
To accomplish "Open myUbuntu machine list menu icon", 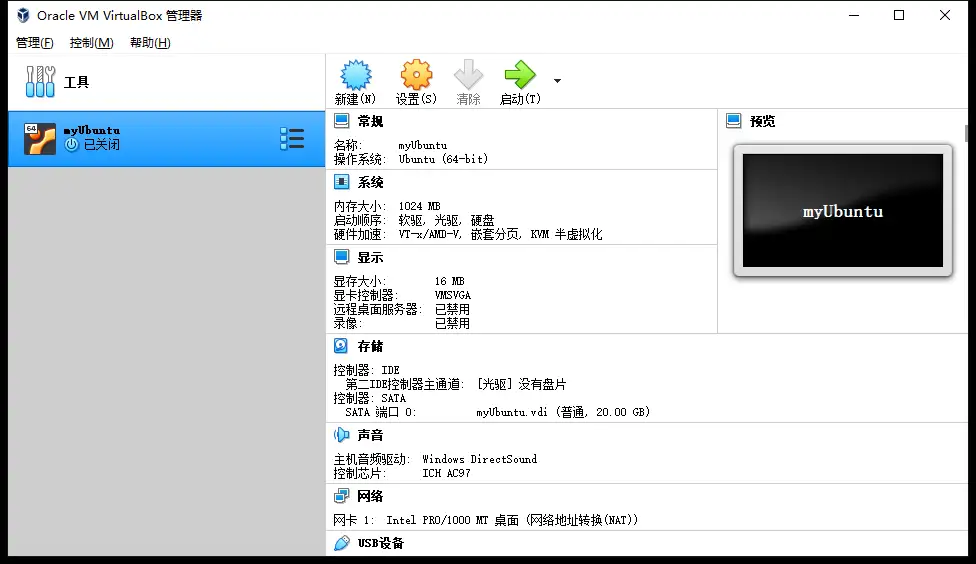I will pyautogui.click(x=292, y=139).
